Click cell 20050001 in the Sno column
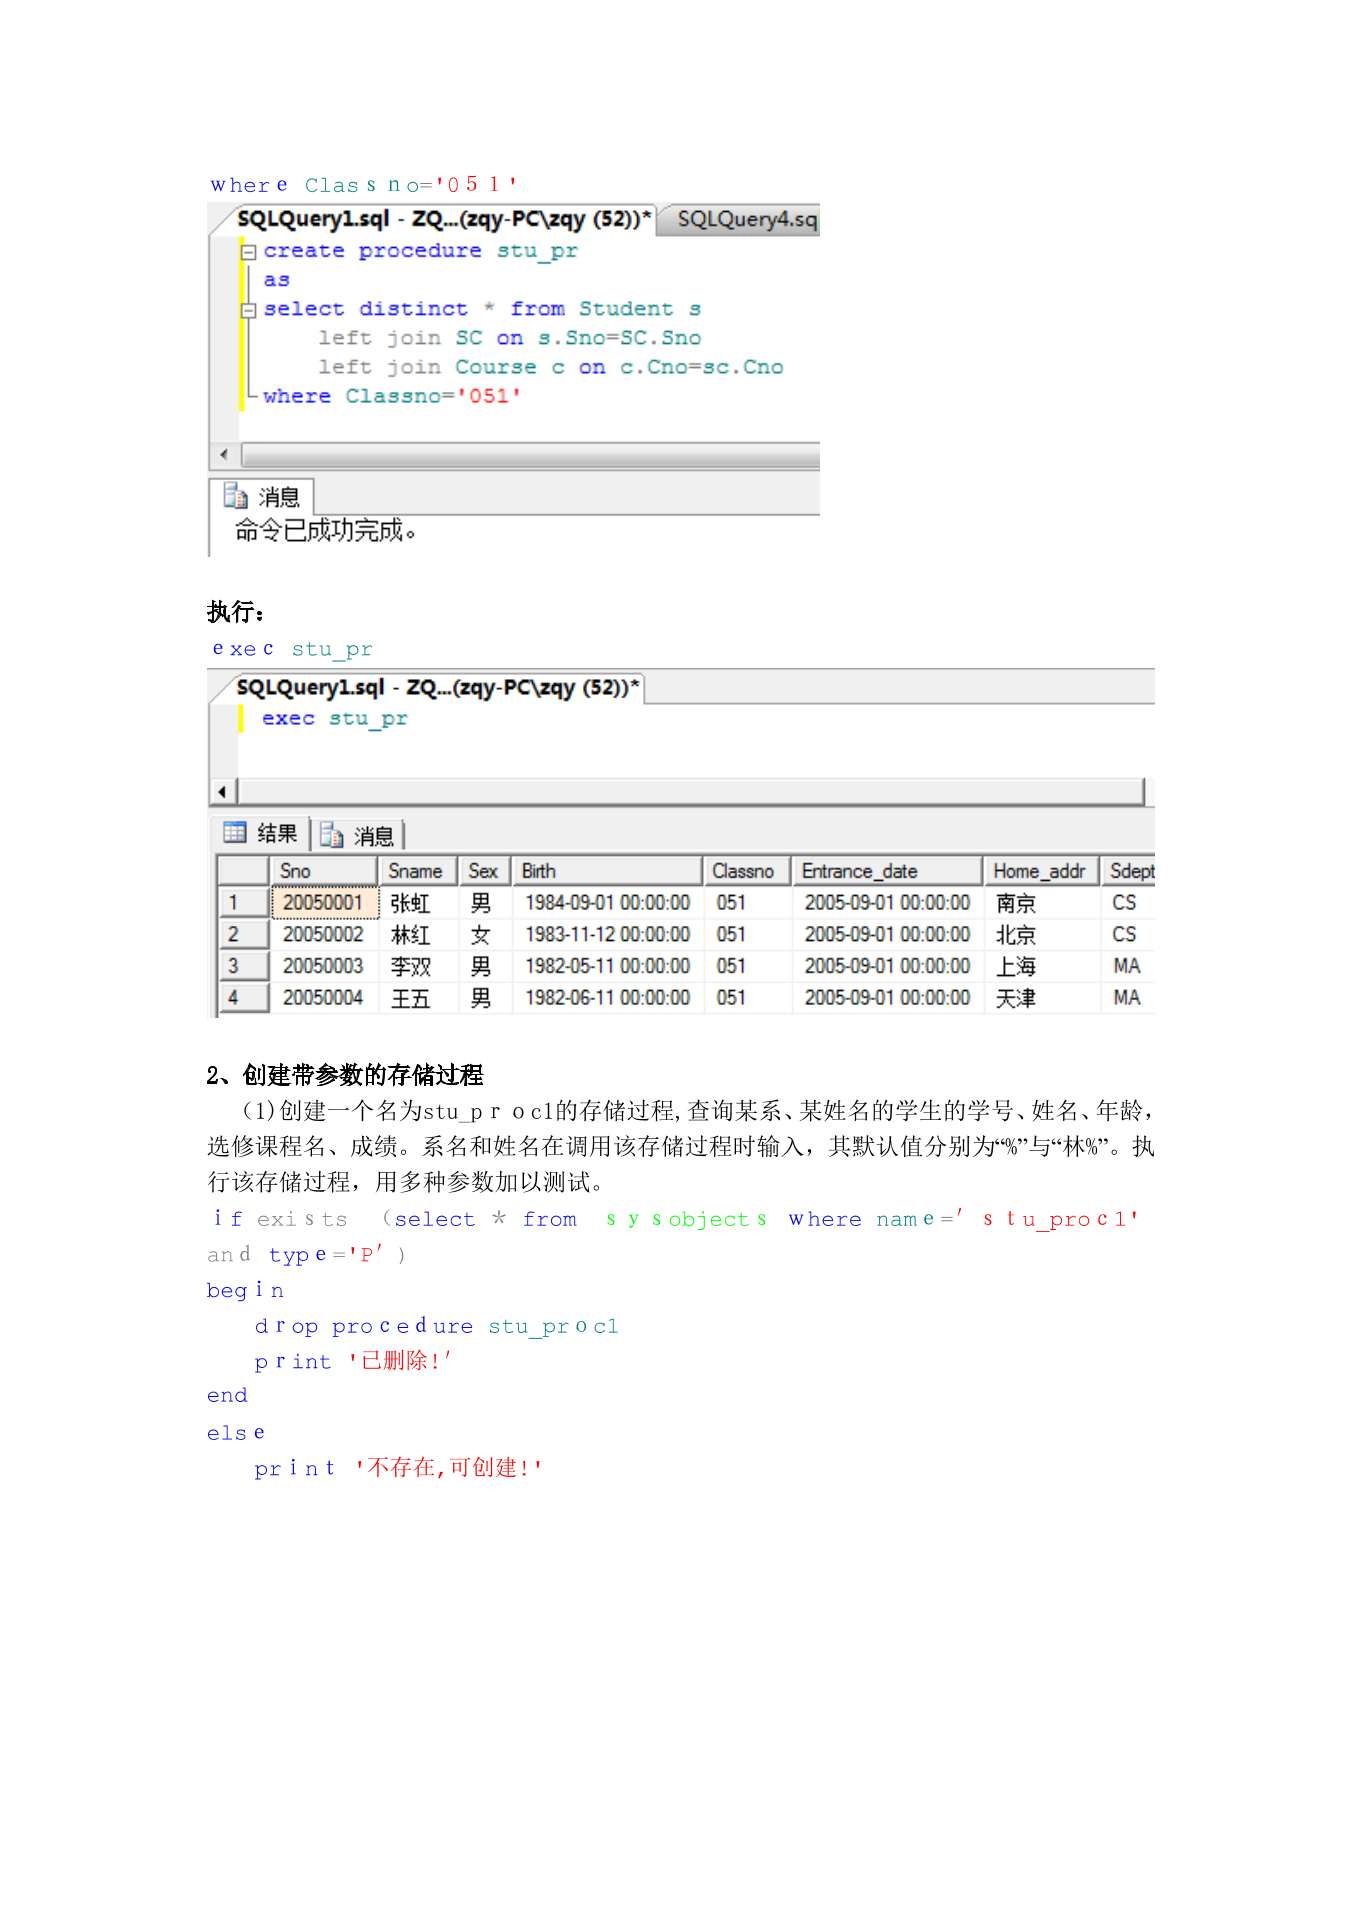 (x=325, y=903)
